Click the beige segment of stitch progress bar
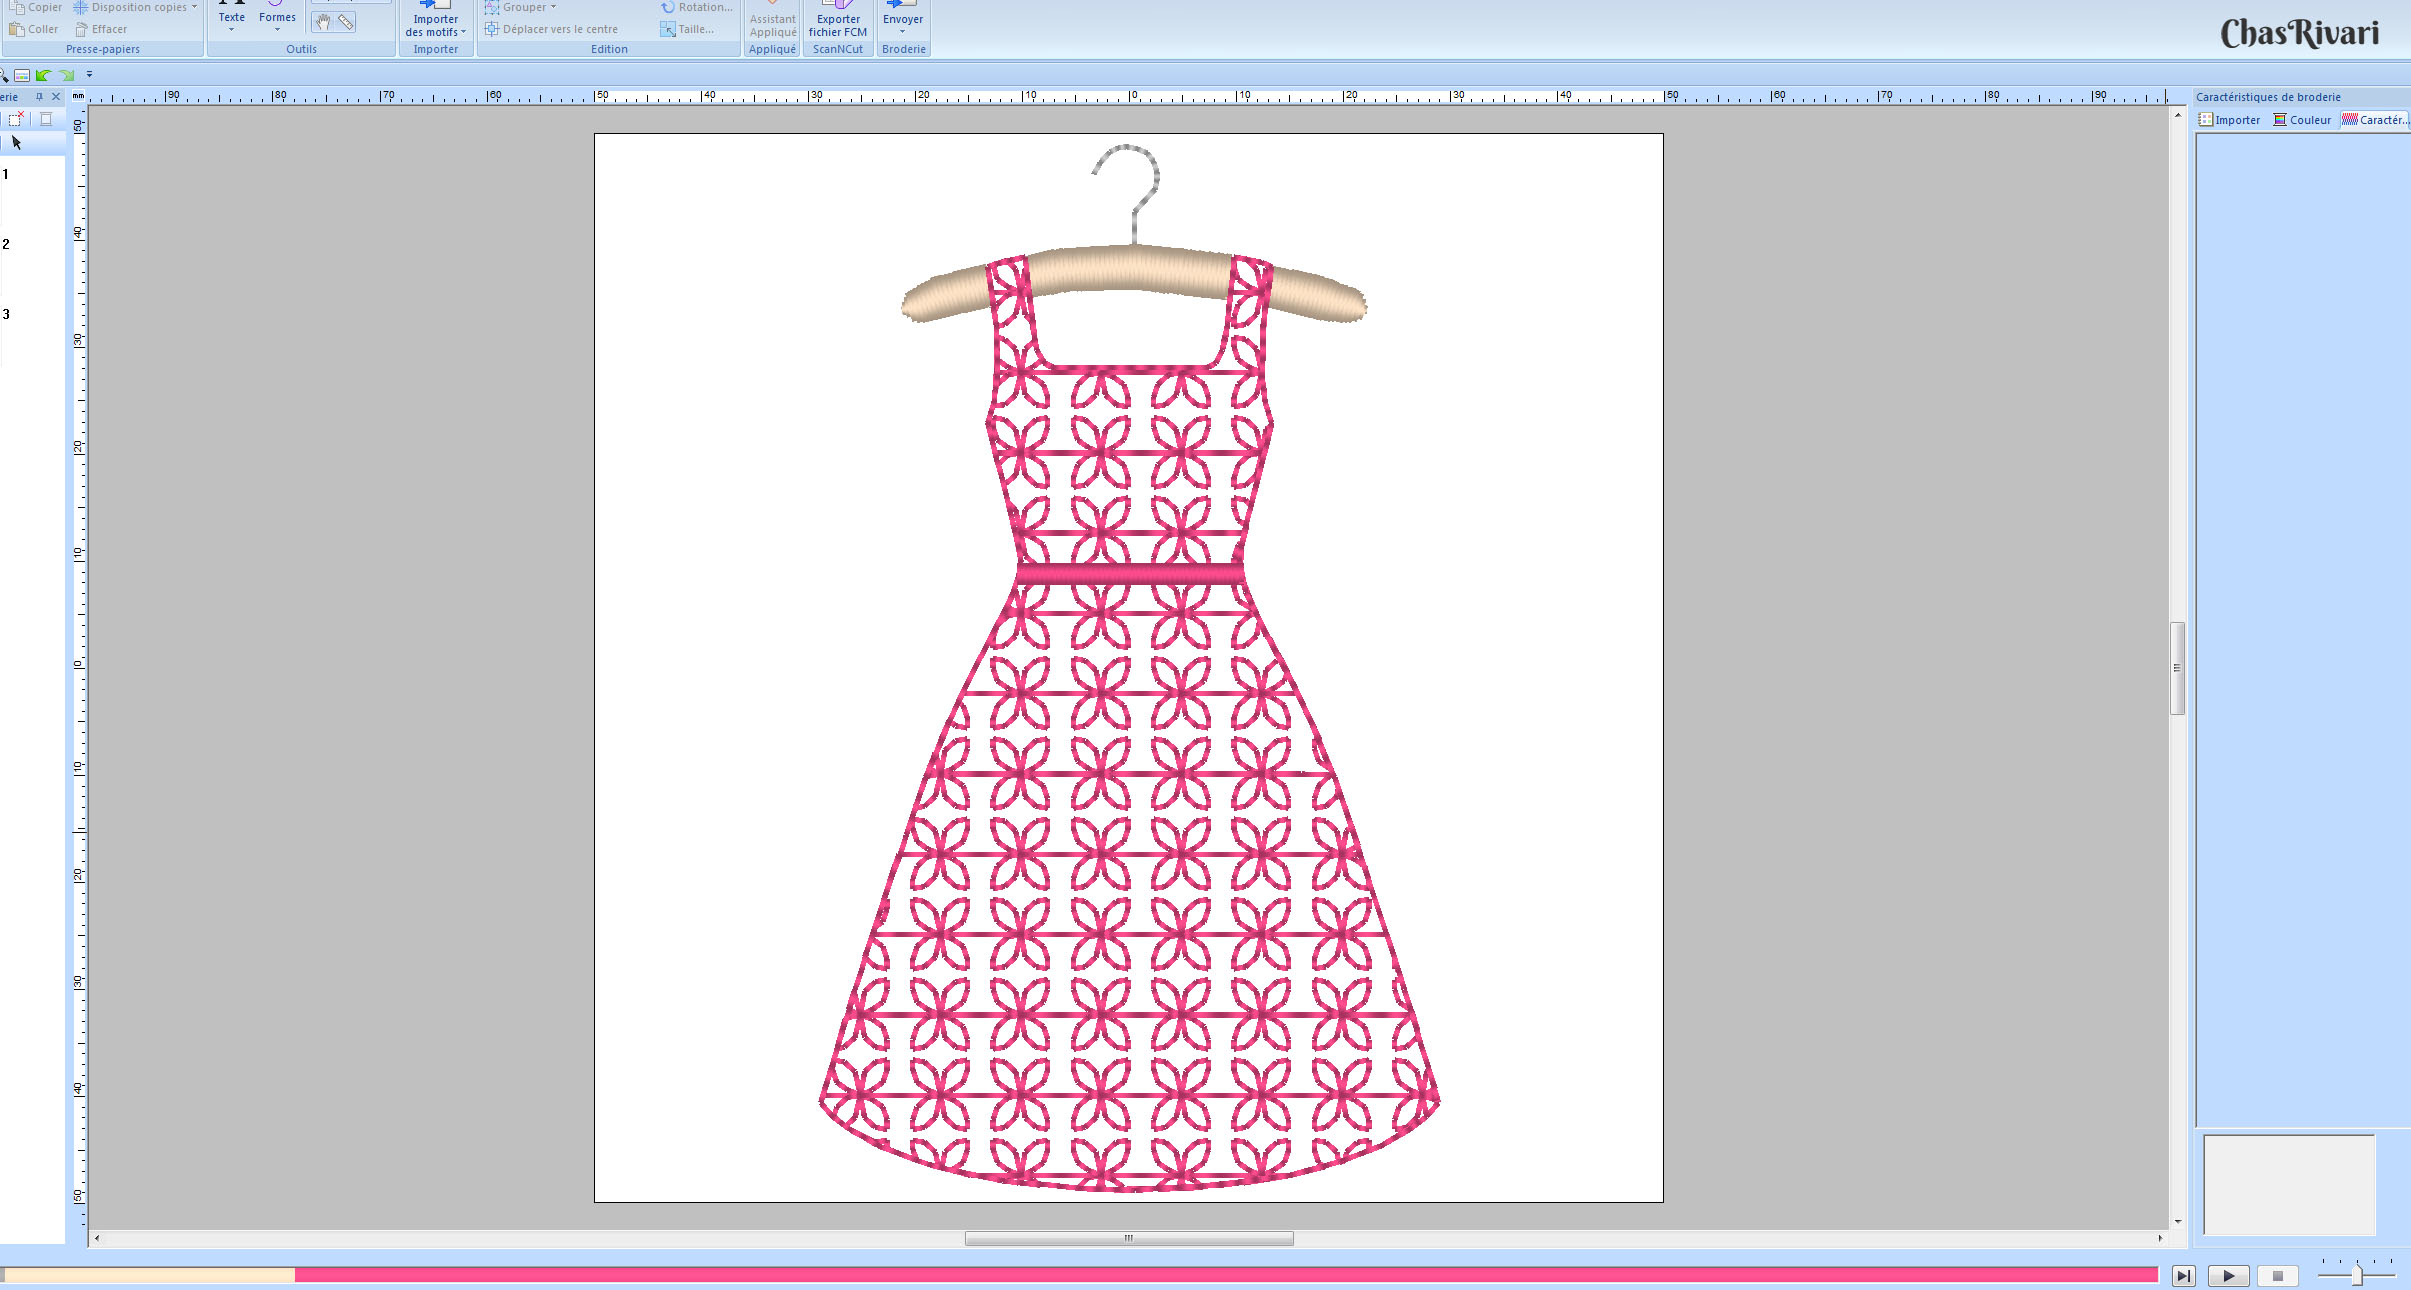The height and width of the screenshot is (1290, 2411). 149,1275
